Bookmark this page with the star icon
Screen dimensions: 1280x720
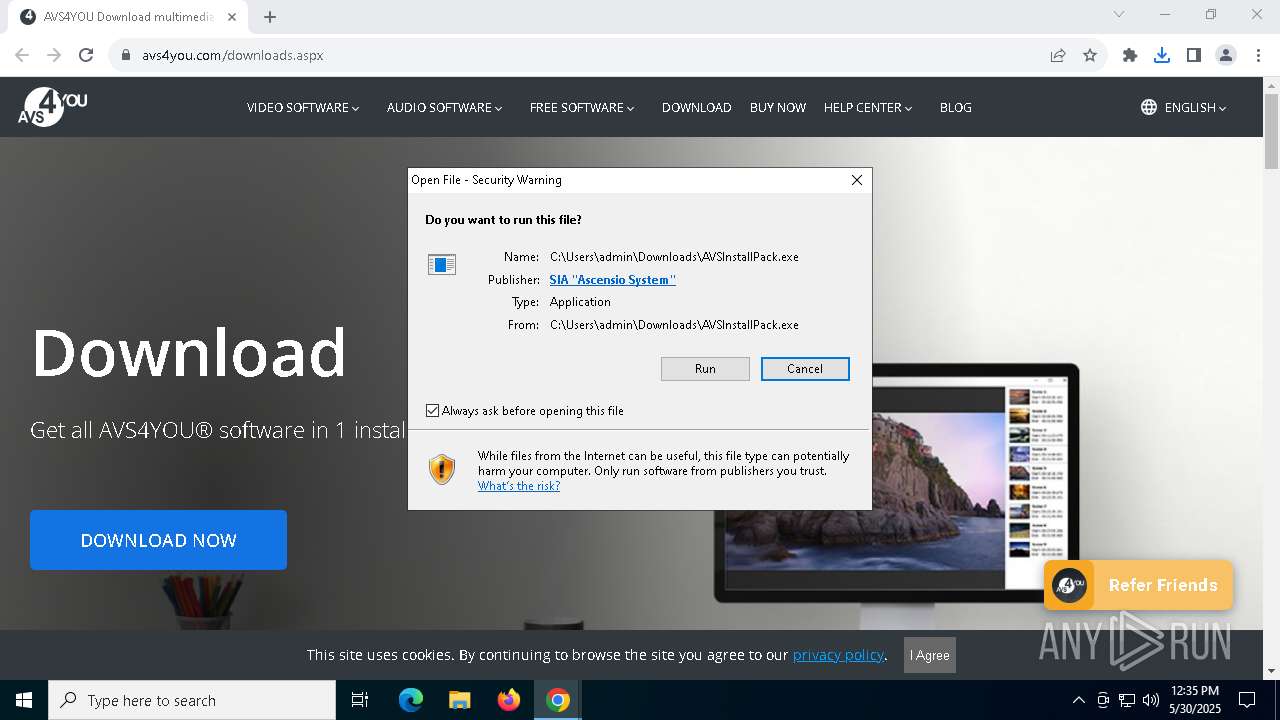1090,55
